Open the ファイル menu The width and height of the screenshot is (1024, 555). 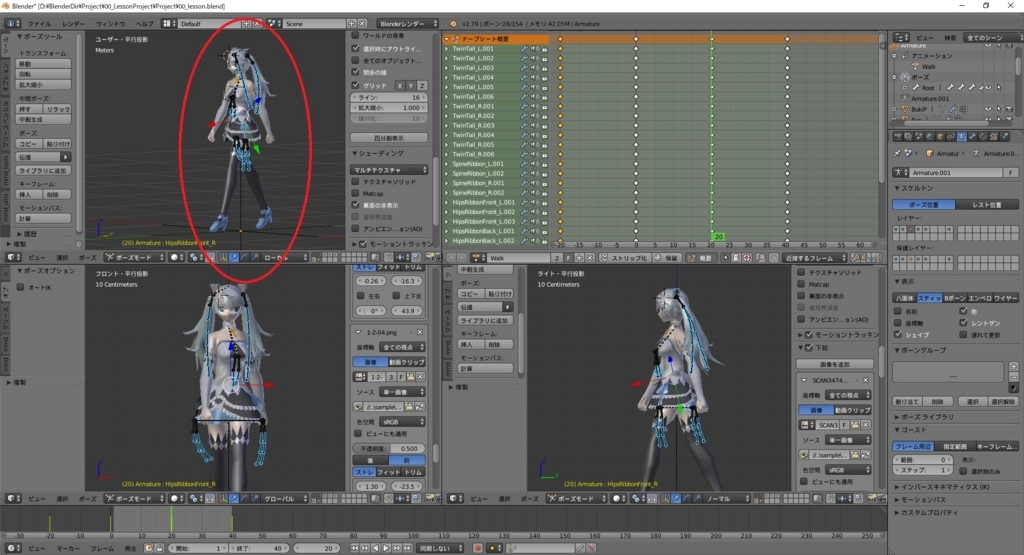[x=39, y=24]
